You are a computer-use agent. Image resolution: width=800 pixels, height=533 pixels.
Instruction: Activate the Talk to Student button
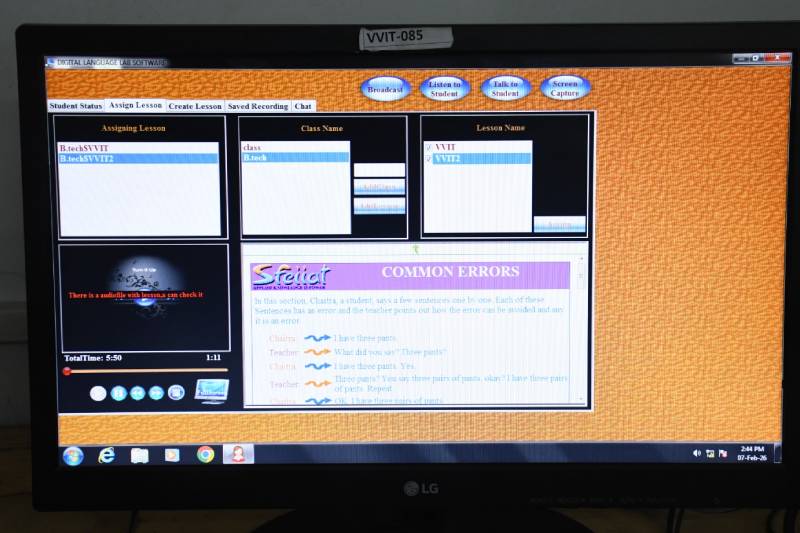pyautogui.click(x=505, y=89)
